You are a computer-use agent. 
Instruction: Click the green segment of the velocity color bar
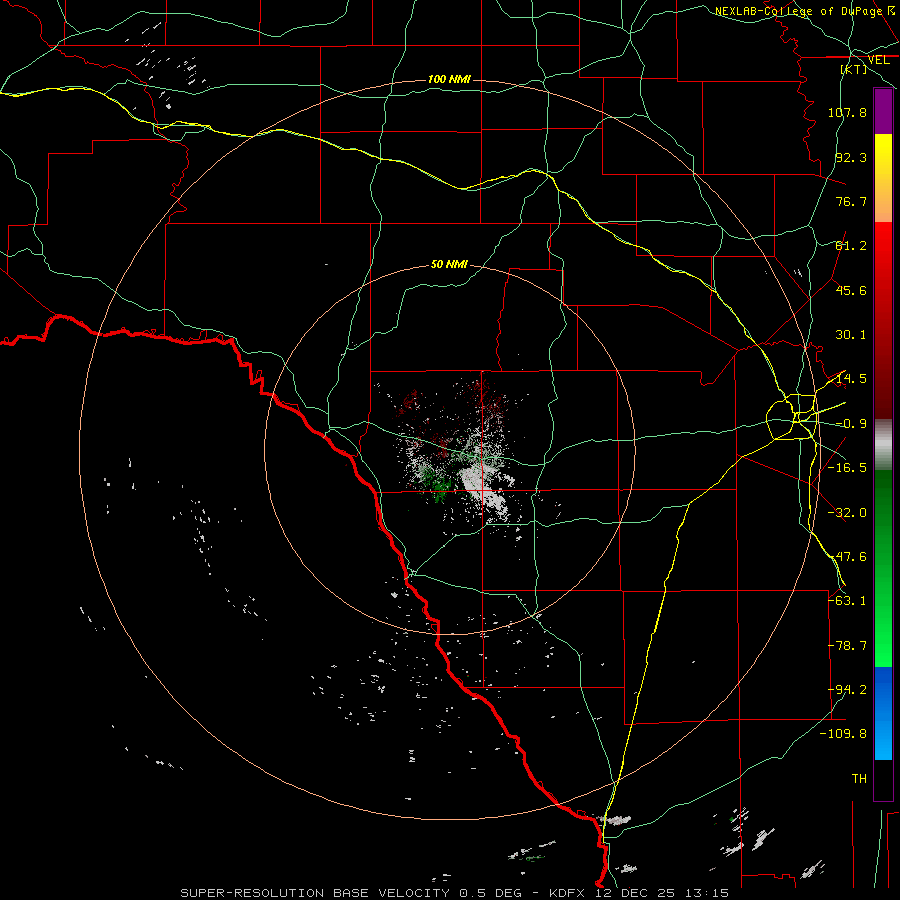[883, 568]
